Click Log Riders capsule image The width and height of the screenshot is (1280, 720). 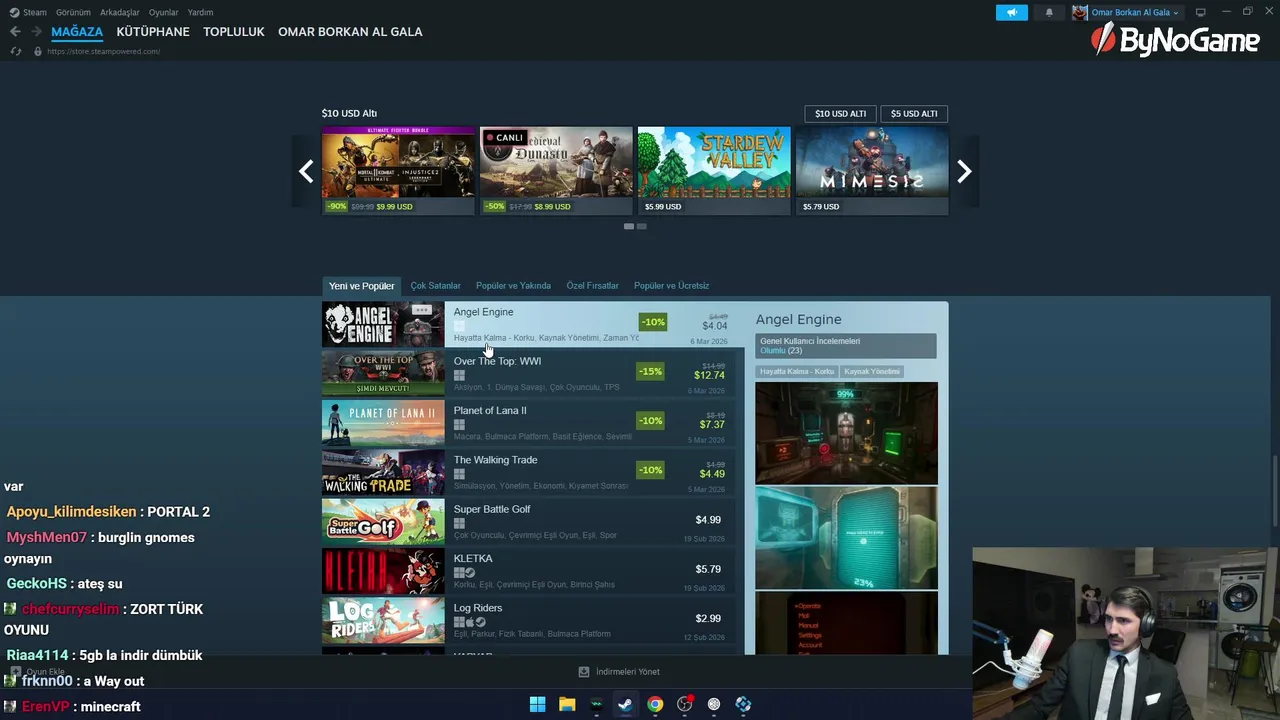tap(383, 620)
